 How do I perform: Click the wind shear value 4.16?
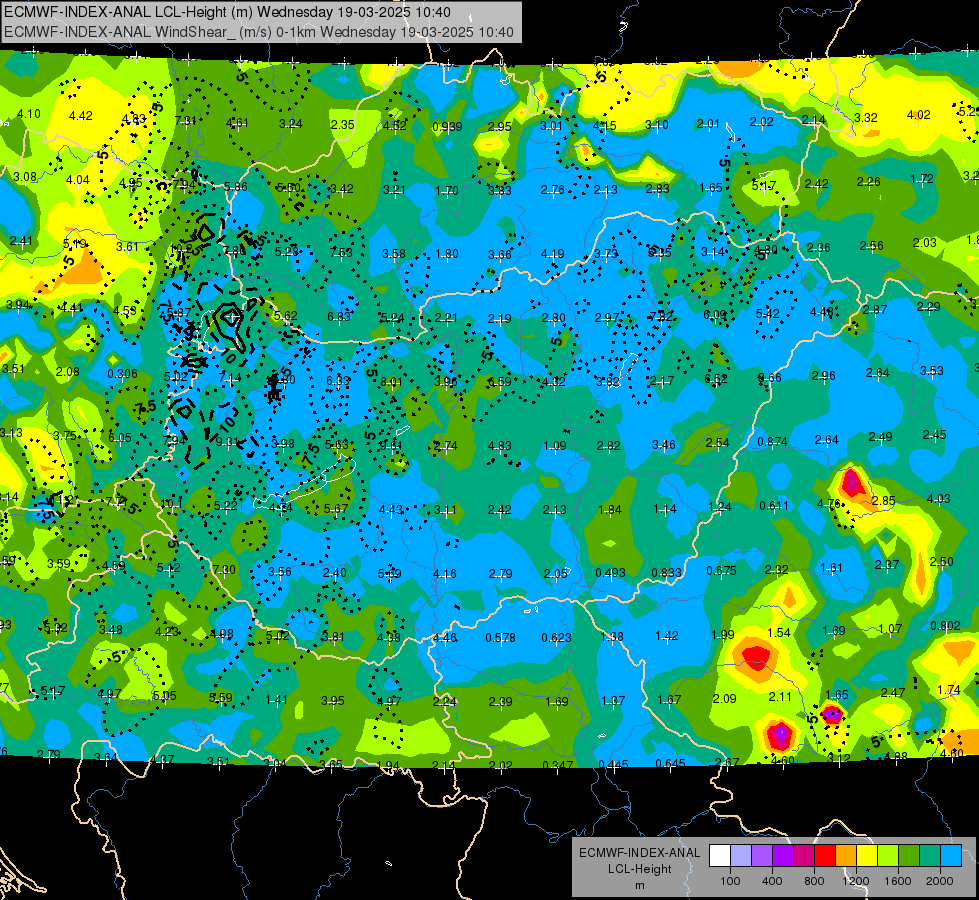click(445, 573)
